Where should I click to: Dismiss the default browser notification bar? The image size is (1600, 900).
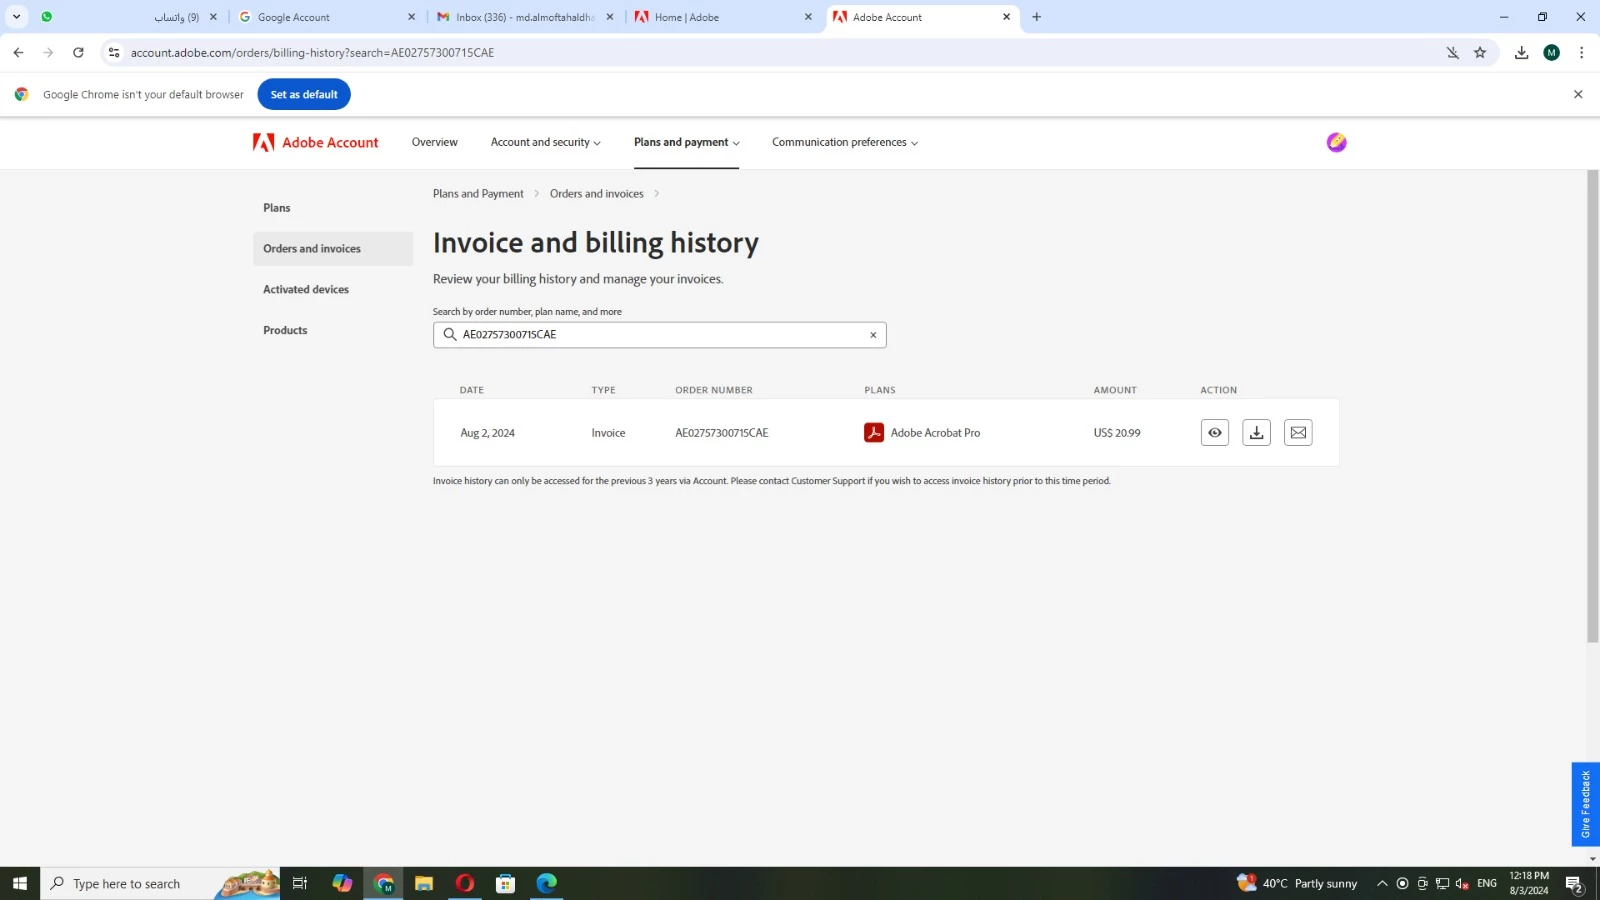point(1578,95)
